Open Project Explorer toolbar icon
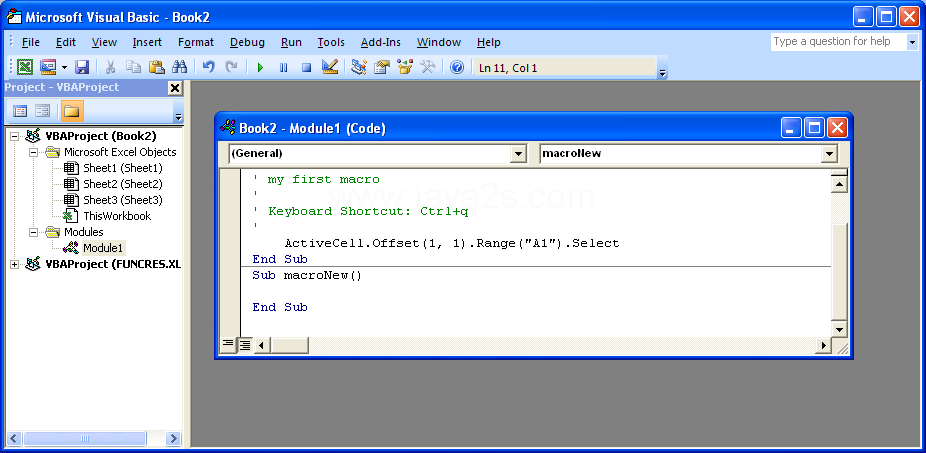Screen dimensions: 926x453 tap(359, 67)
